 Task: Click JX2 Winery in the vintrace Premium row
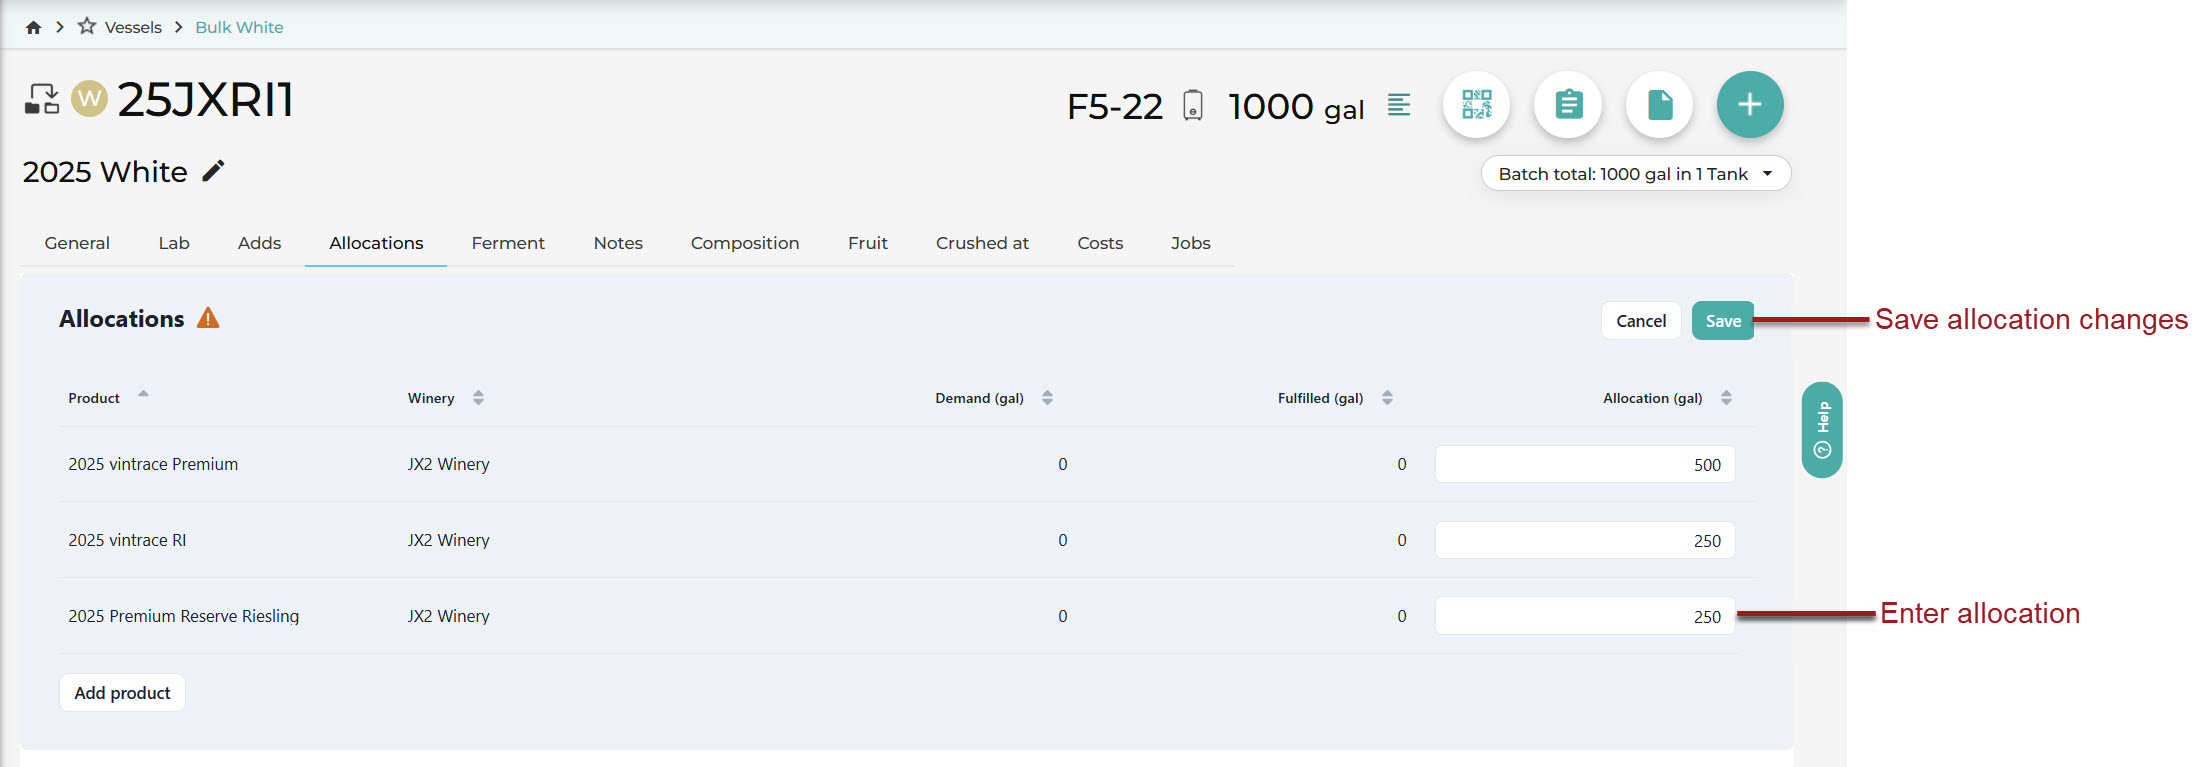[x=448, y=464]
